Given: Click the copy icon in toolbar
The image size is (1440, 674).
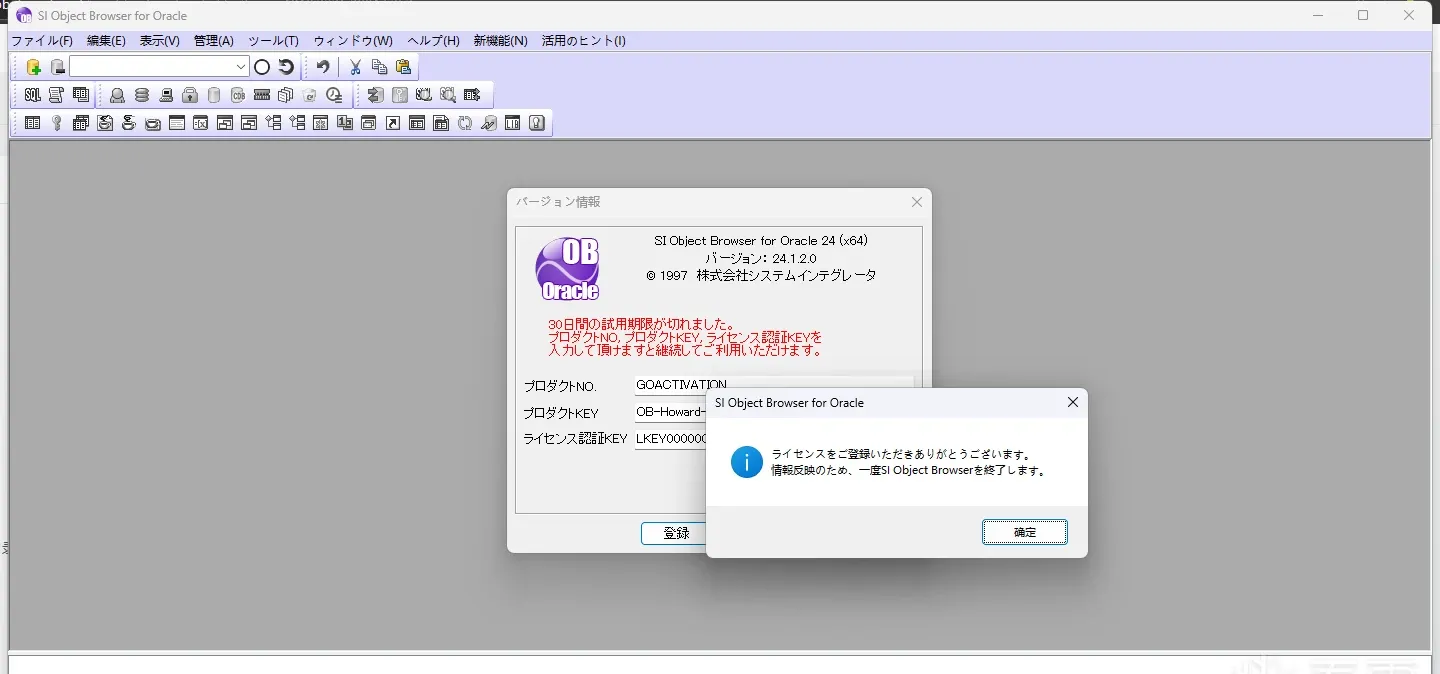Looking at the screenshot, I should (x=379, y=67).
